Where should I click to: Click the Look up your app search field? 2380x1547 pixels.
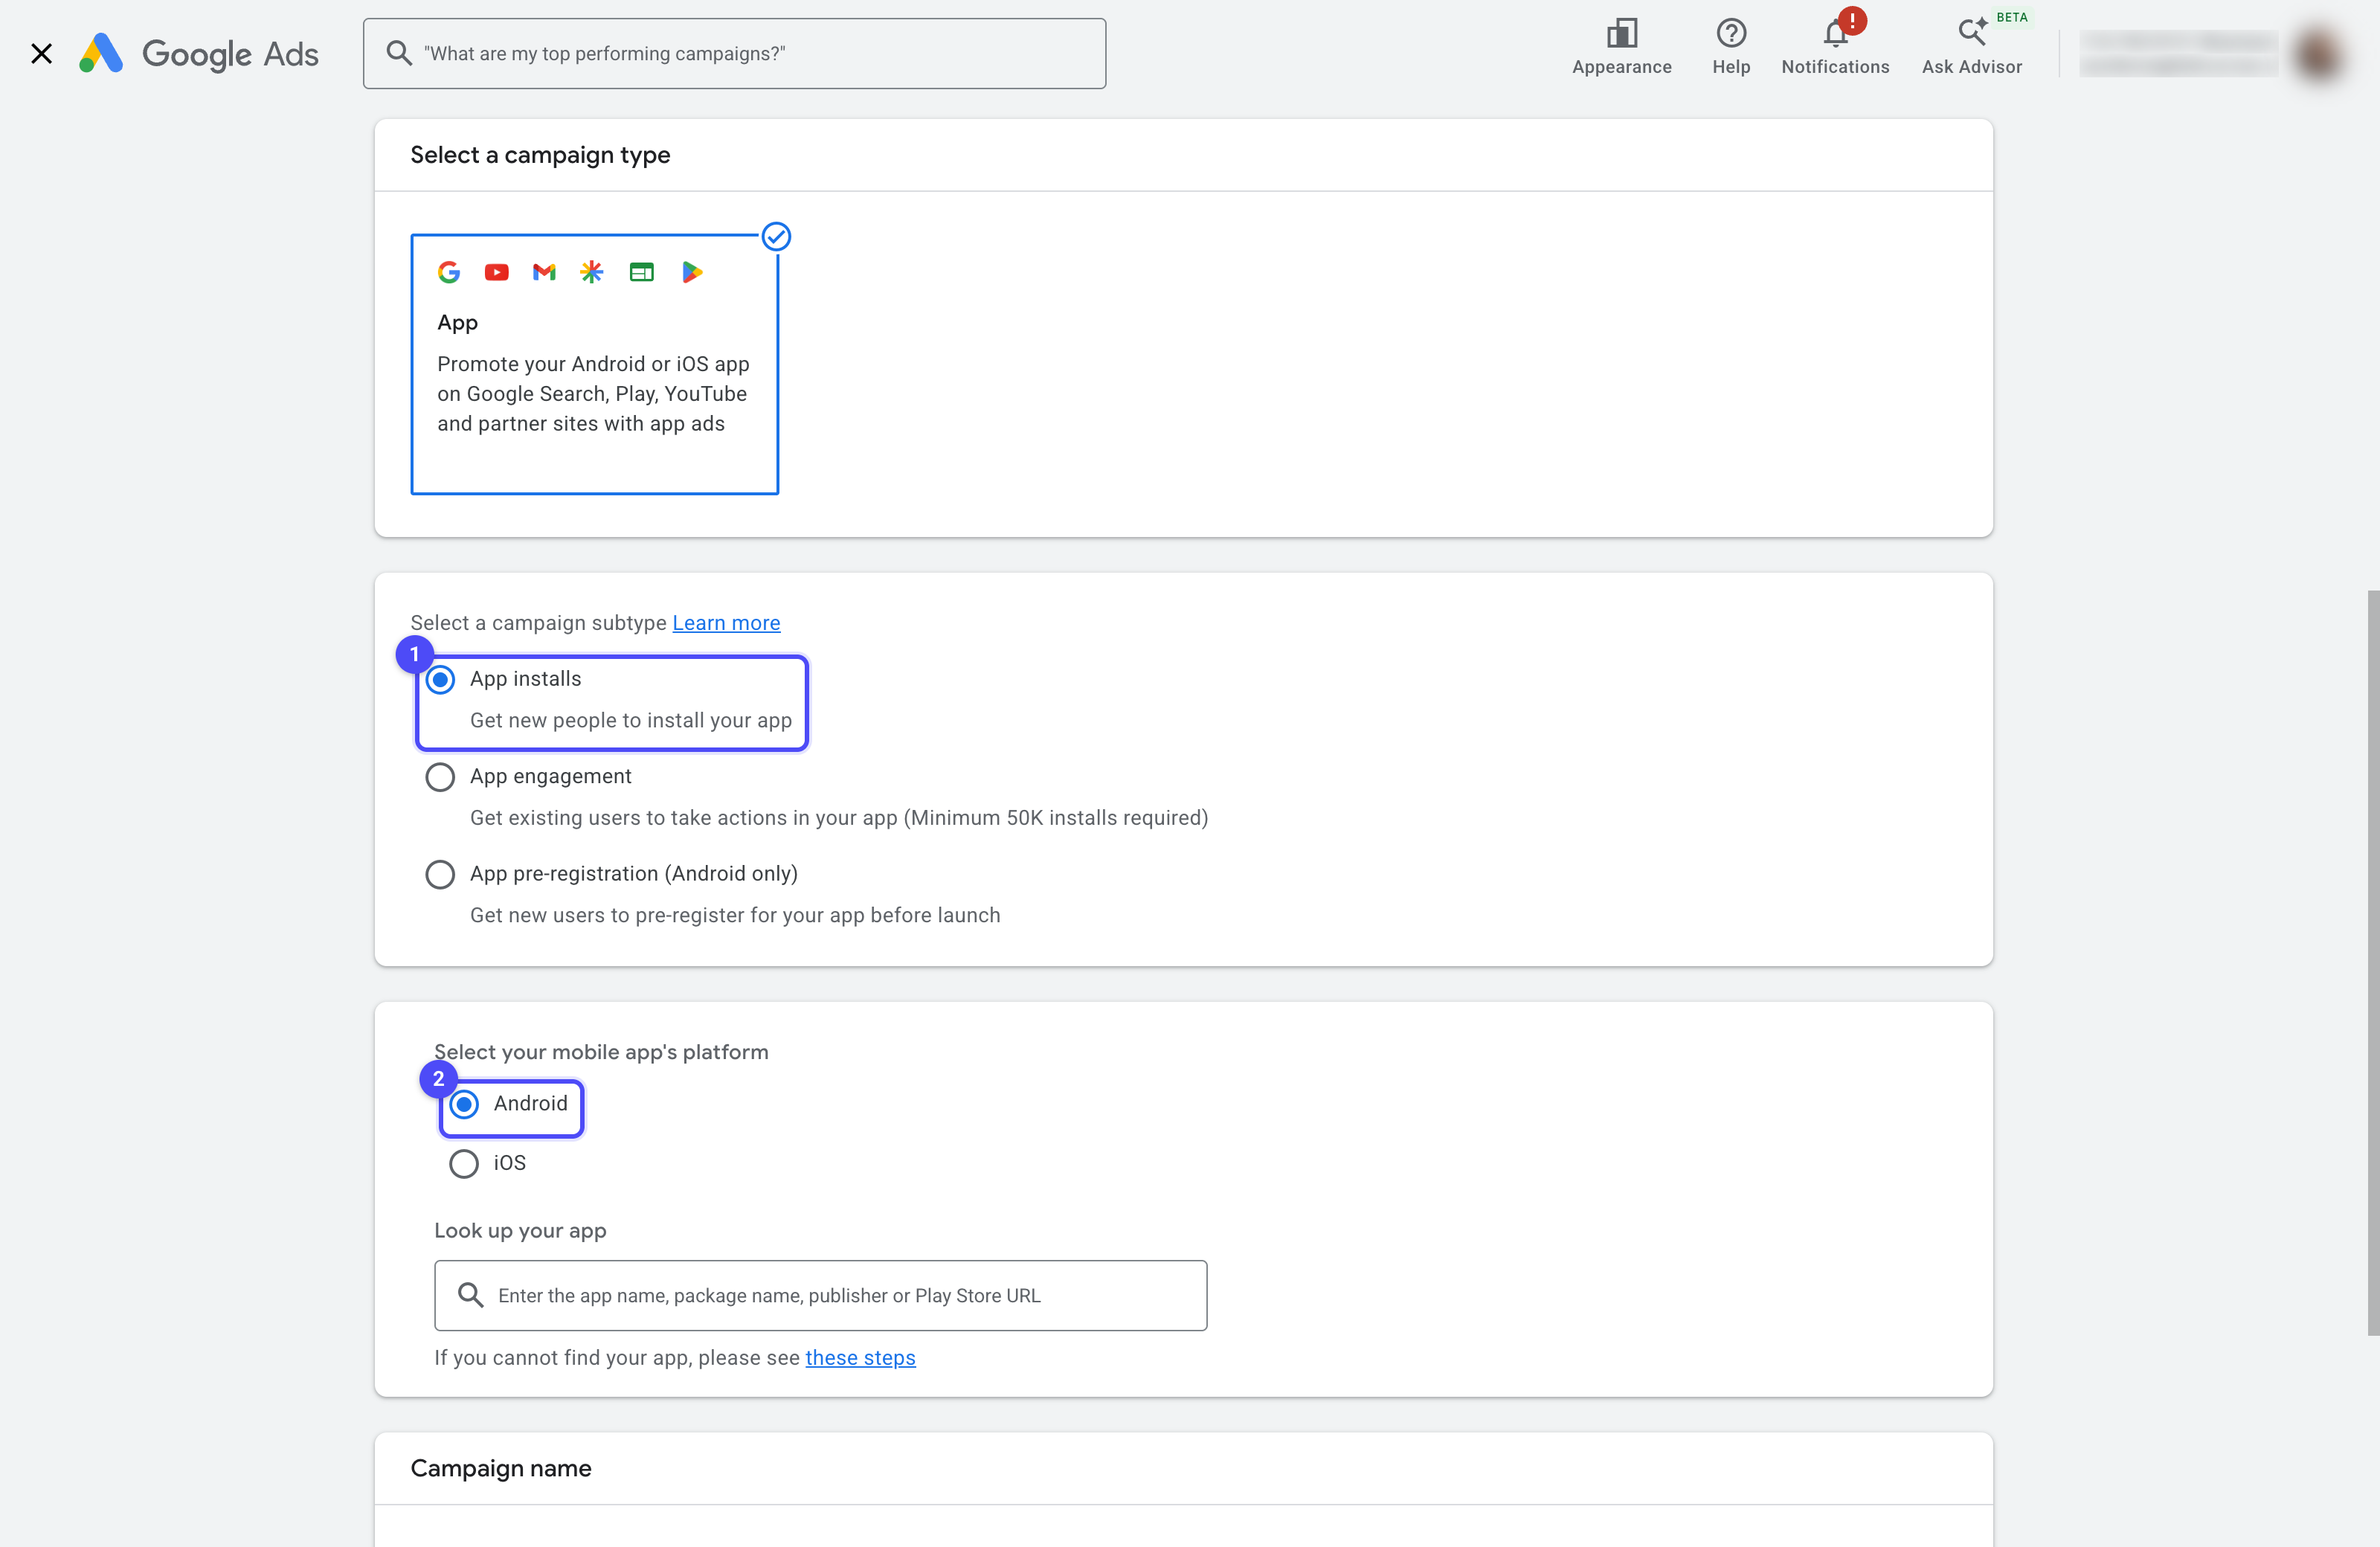[820, 1295]
